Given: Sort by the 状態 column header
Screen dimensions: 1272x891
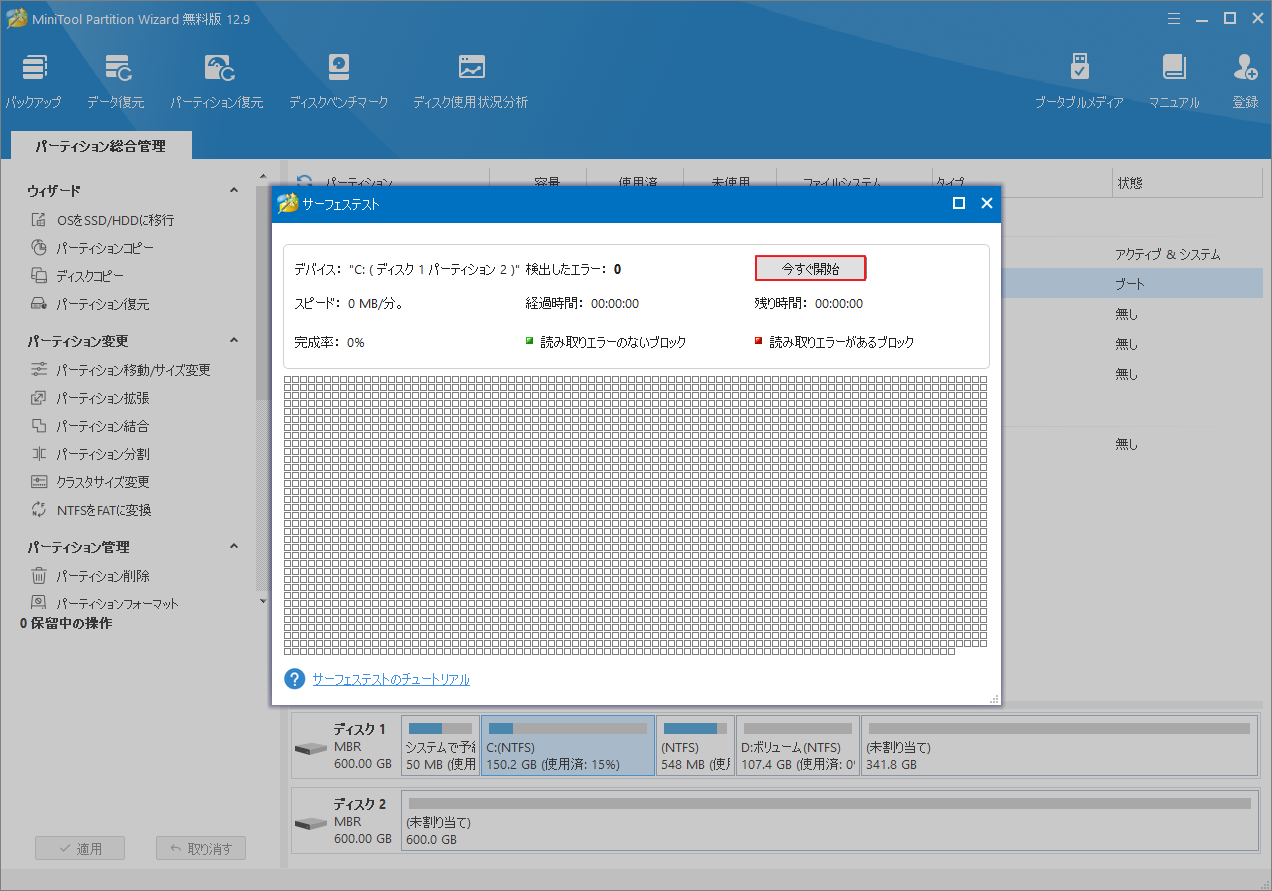Looking at the screenshot, I should click(1185, 183).
